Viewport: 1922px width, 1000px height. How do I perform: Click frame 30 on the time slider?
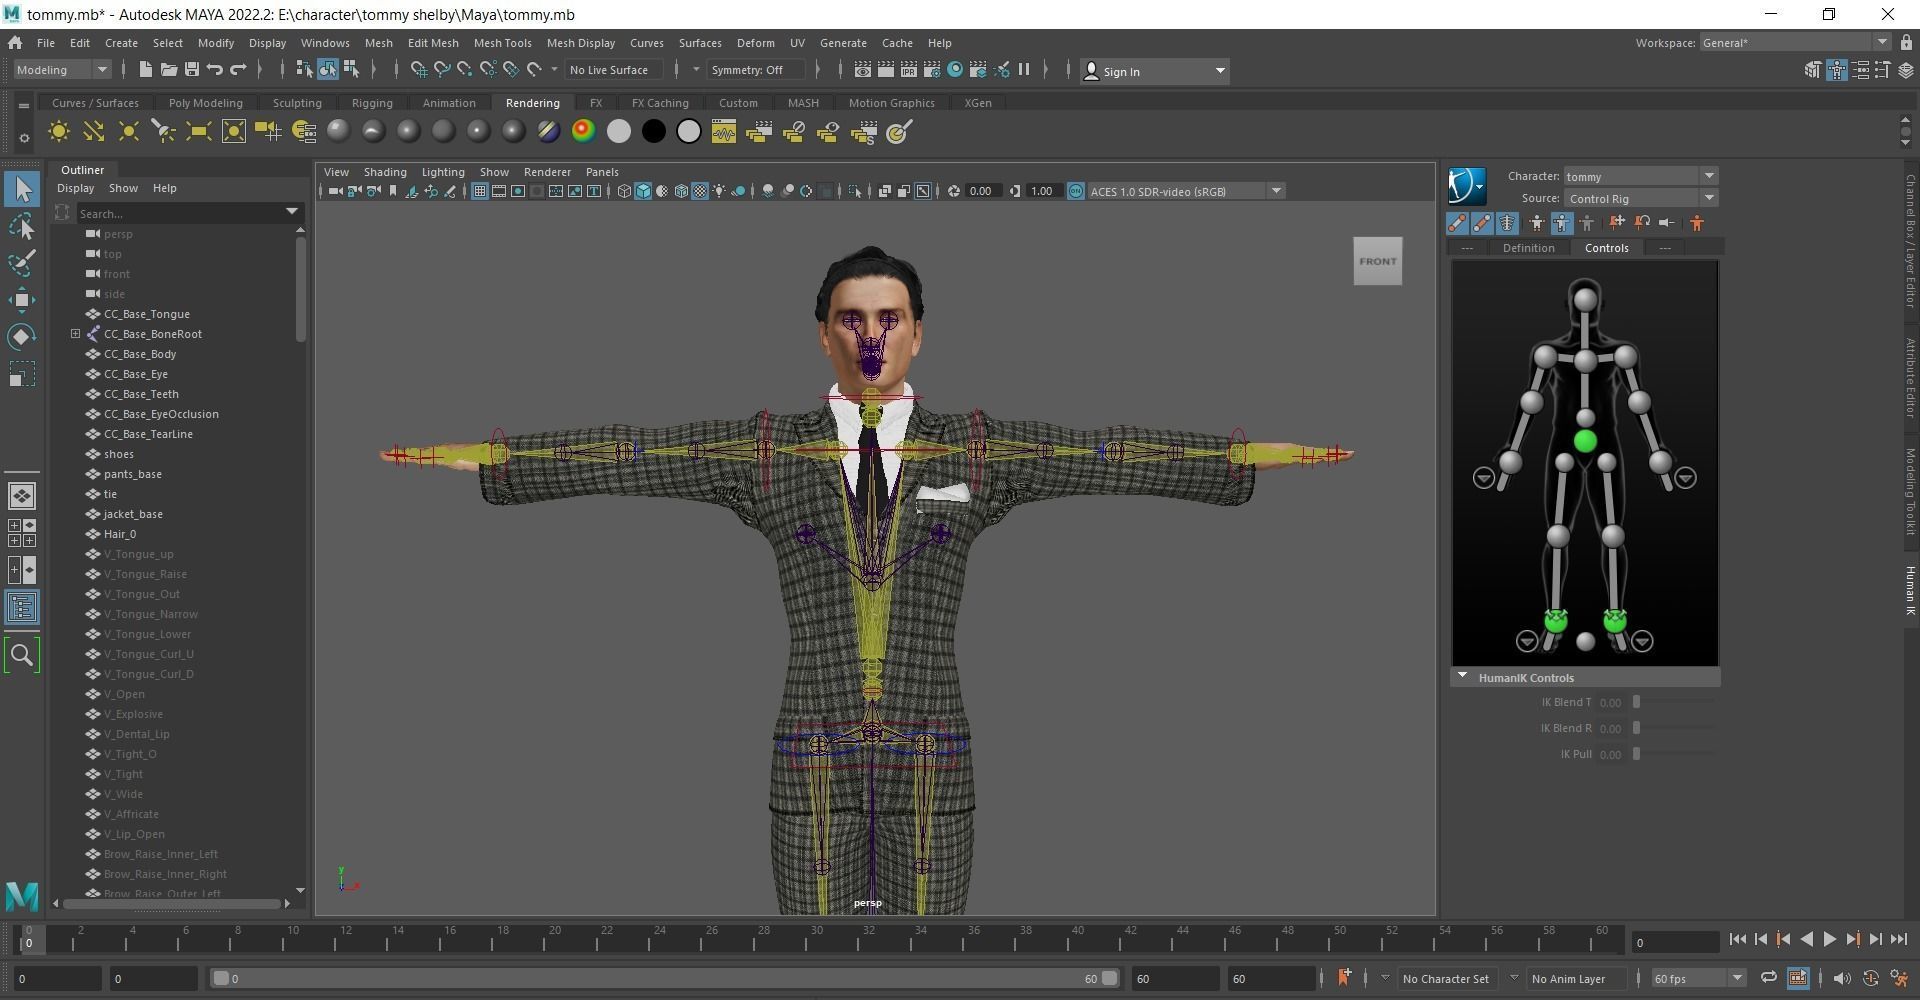tap(817, 940)
